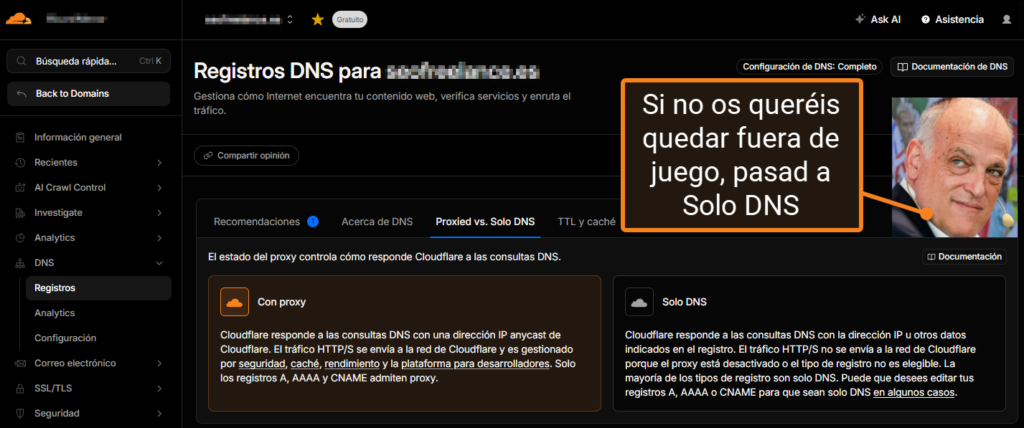Open the en algunos casos link
The width and height of the screenshot is (1024, 428).
coord(914,393)
